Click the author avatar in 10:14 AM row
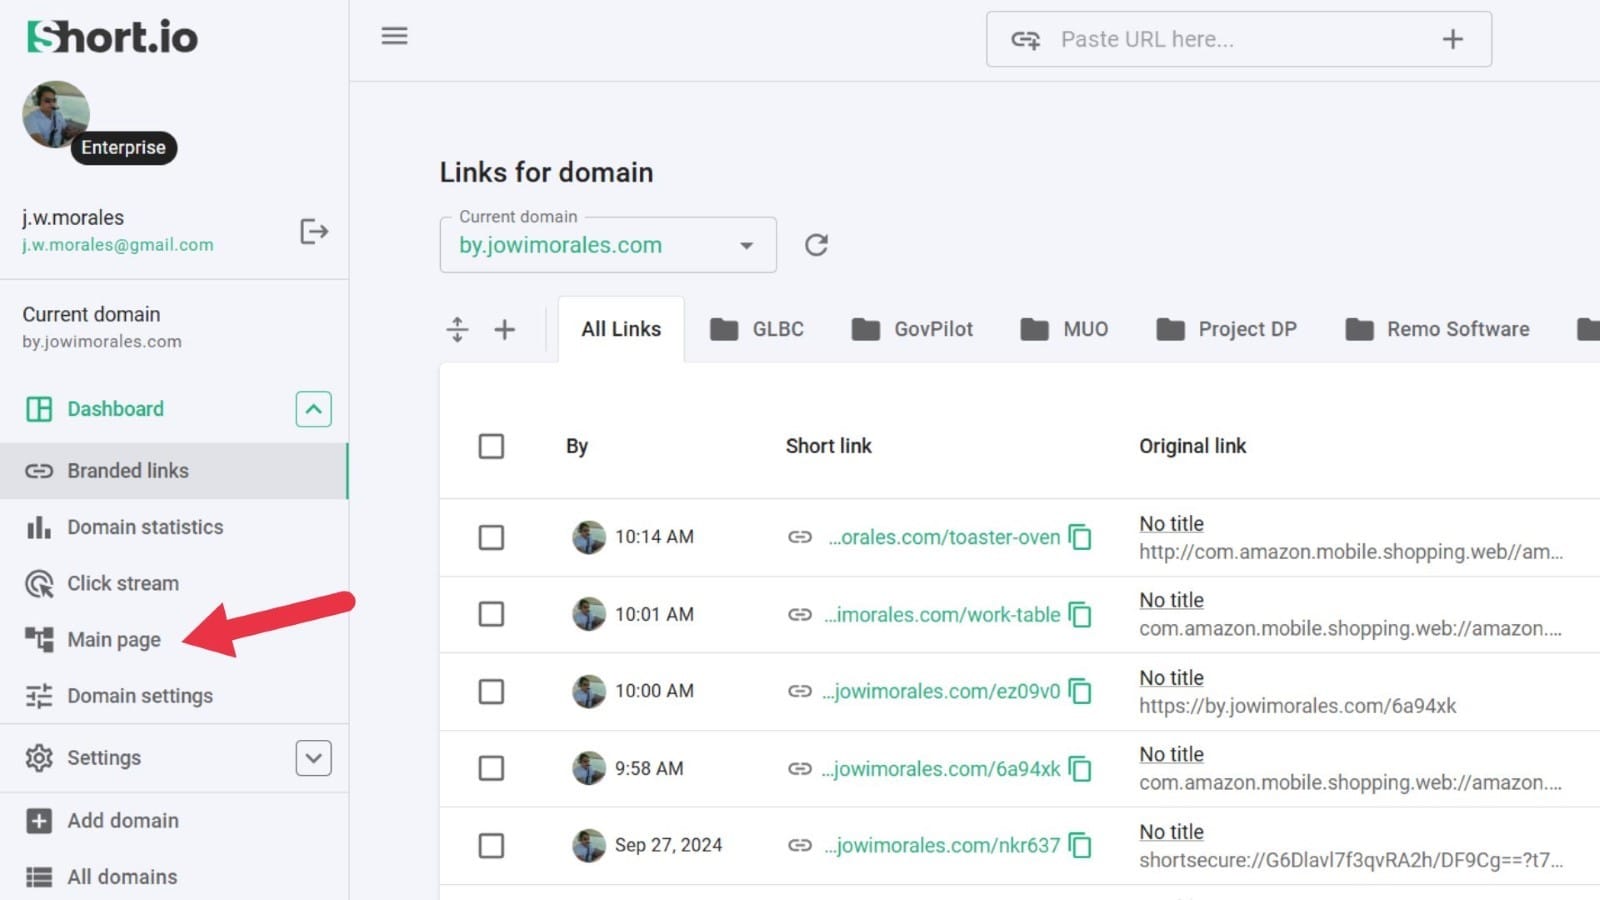The width and height of the screenshot is (1600, 900). coord(589,537)
